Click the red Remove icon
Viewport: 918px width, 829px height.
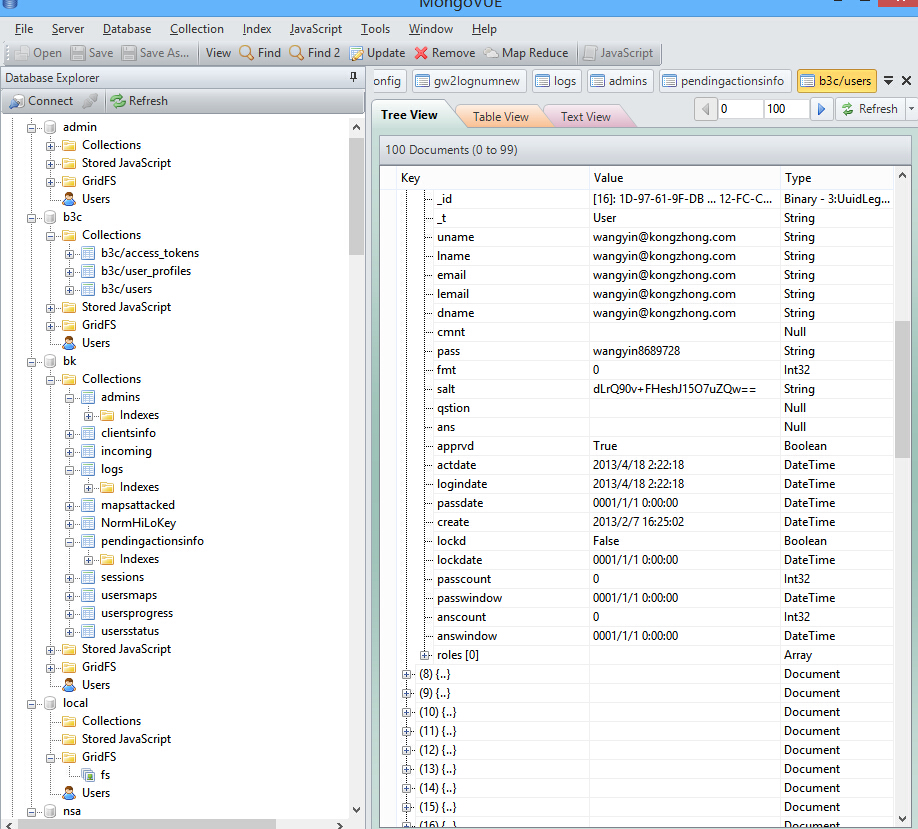coord(421,53)
